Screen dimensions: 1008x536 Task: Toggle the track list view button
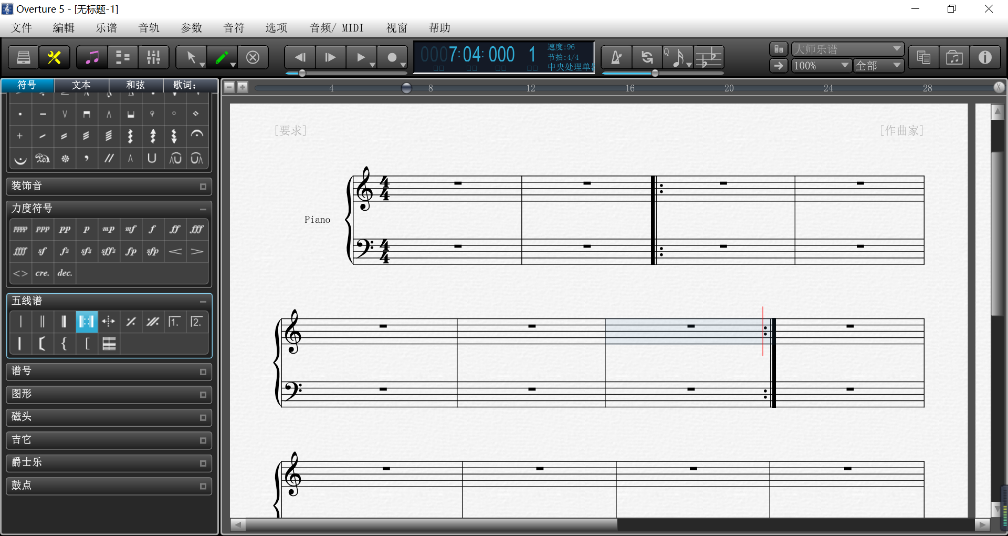tap(122, 57)
